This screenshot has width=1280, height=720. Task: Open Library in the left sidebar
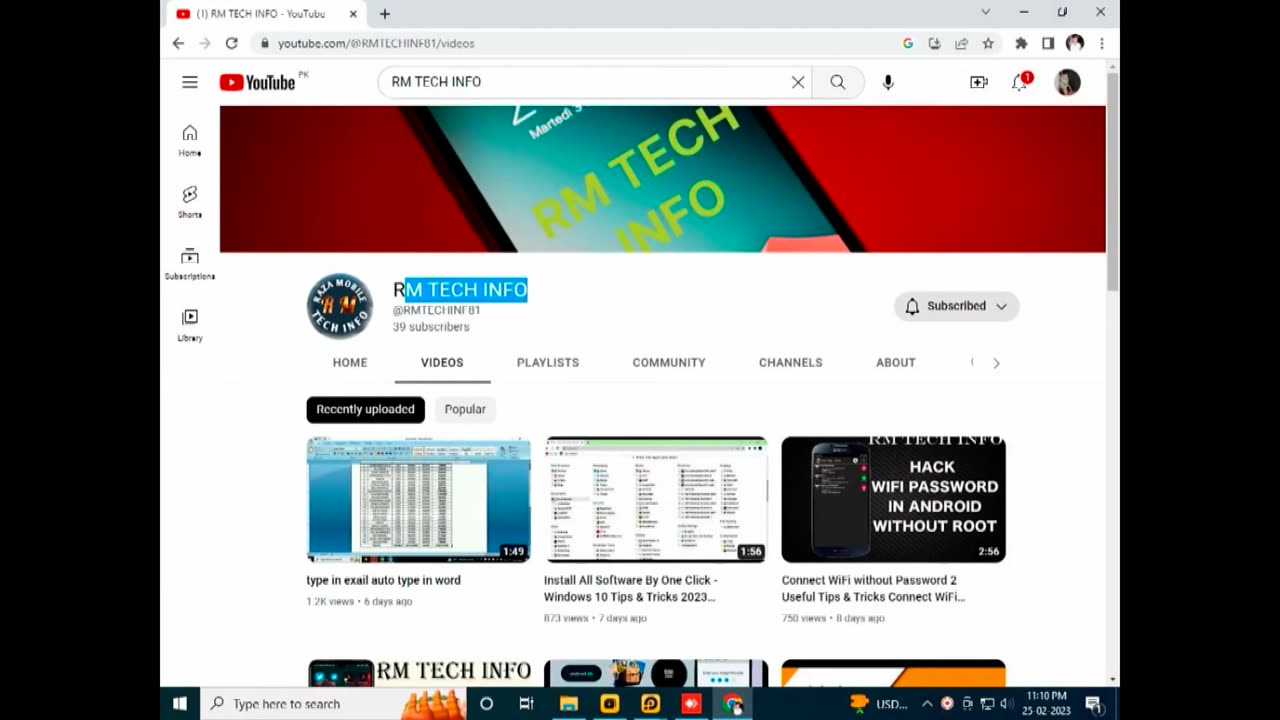click(x=190, y=325)
